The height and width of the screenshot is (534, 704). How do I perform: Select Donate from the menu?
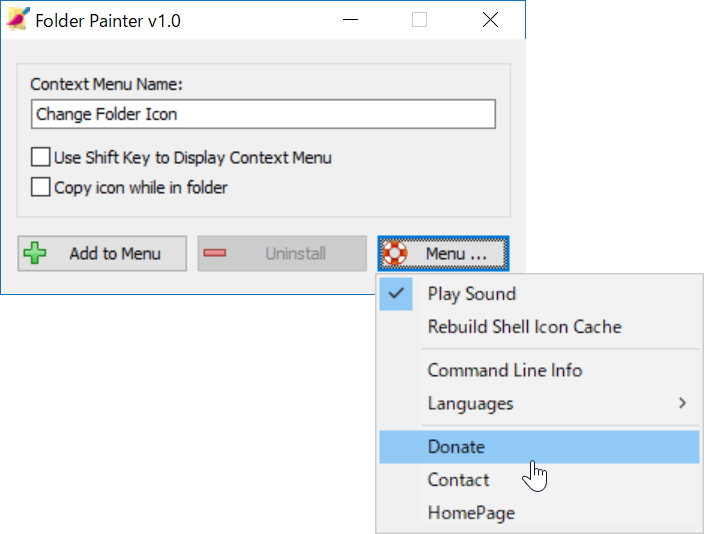pos(539,447)
